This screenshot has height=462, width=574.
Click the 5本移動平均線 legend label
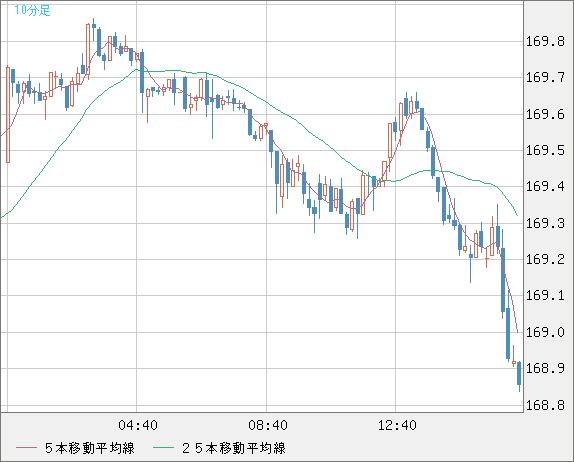90,448
